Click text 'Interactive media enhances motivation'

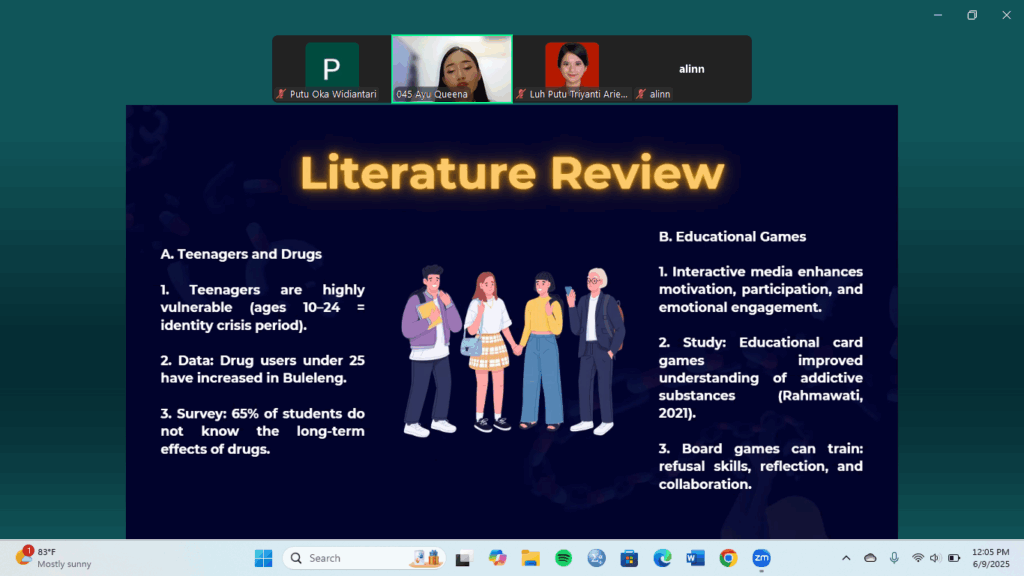[x=760, y=280]
